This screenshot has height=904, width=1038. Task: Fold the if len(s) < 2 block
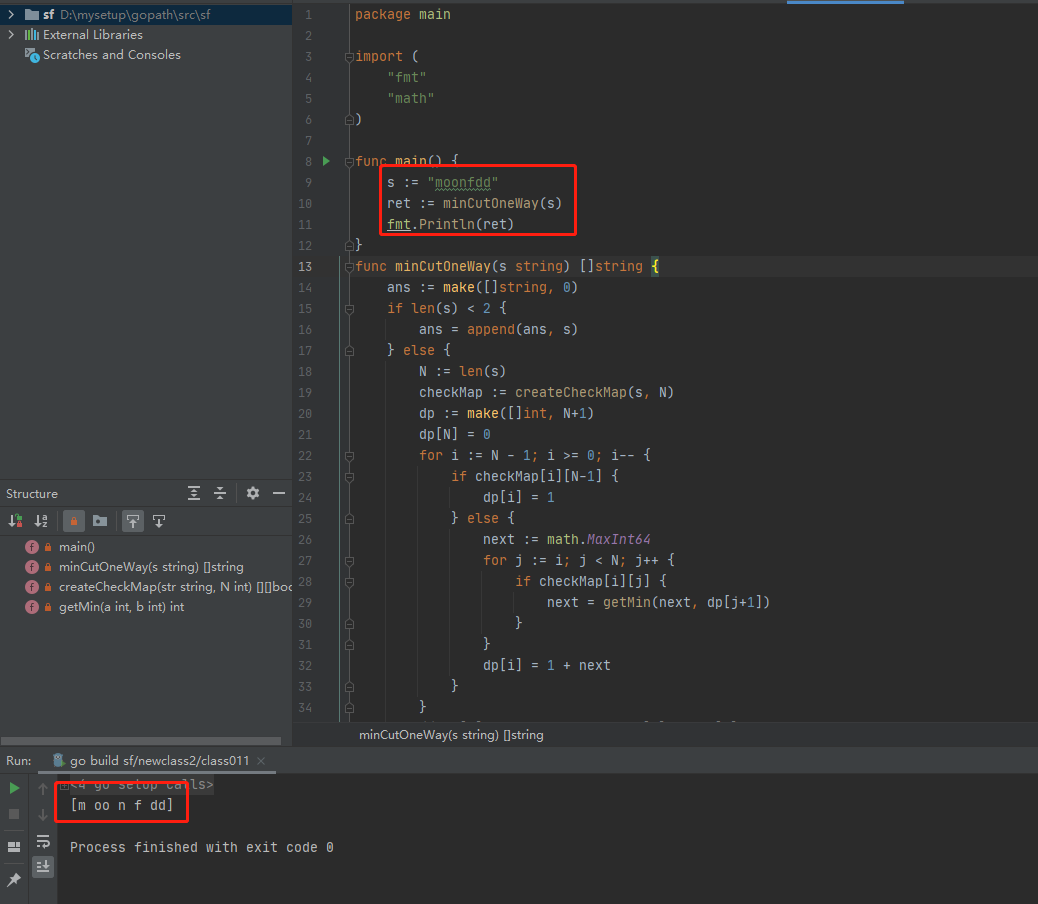[349, 309]
